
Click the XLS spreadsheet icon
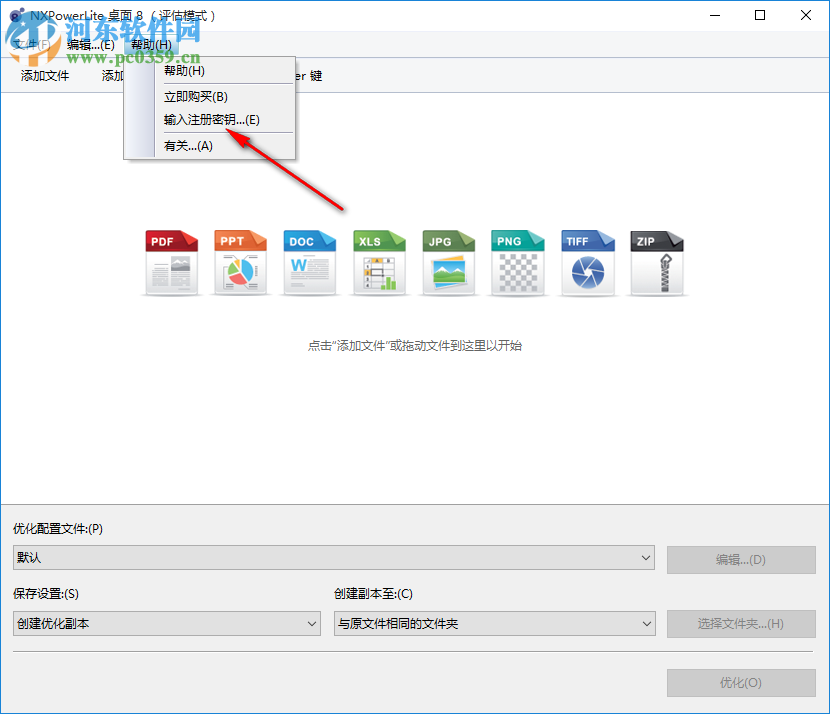click(x=379, y=262)
